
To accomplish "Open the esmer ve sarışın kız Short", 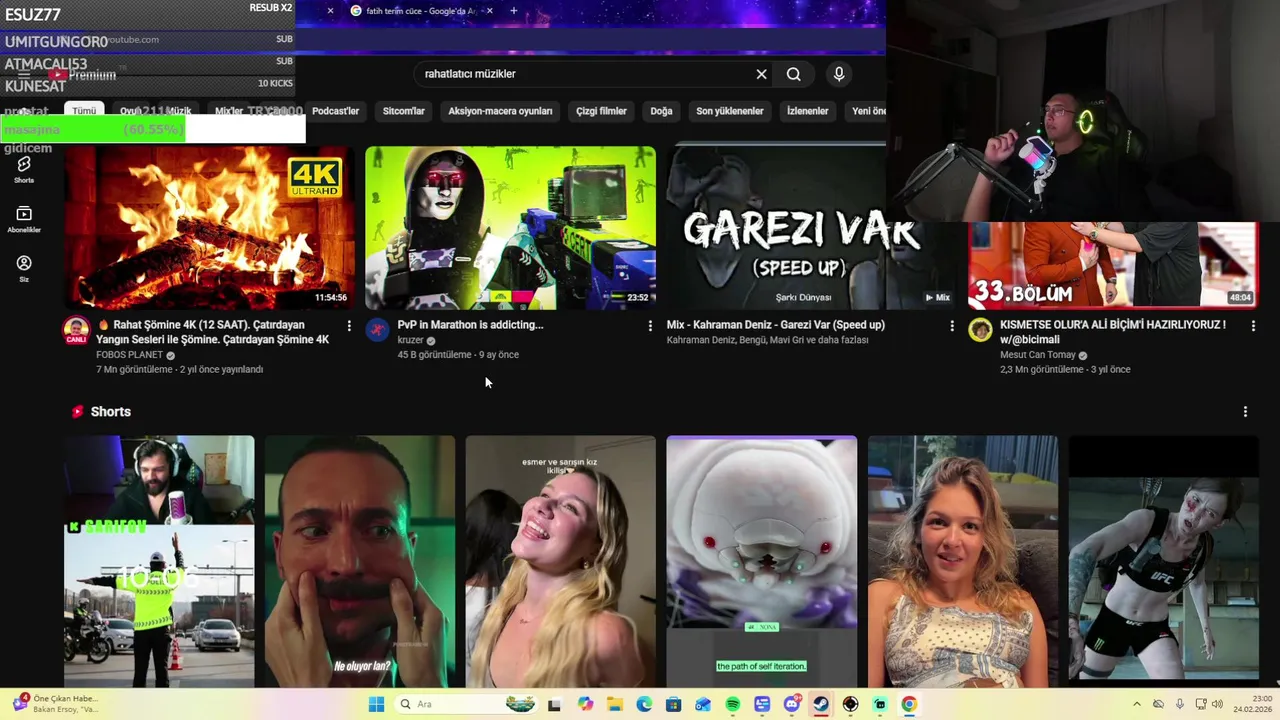I will click(561, 560).
